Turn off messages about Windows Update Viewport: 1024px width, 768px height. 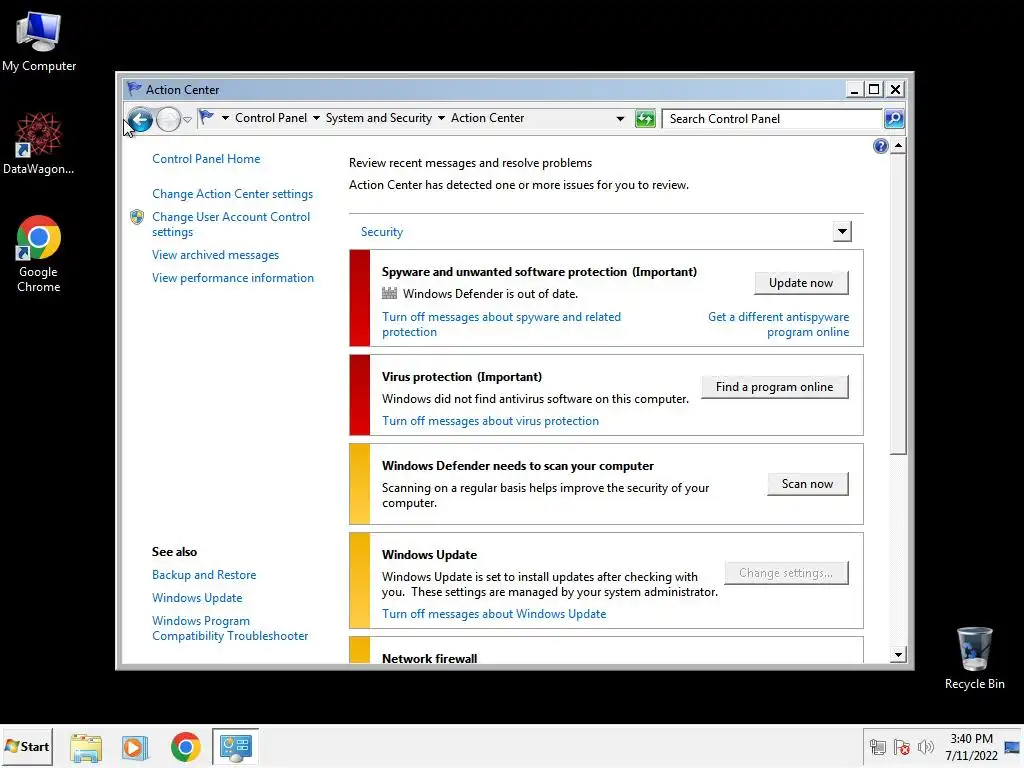click(494, 614)
